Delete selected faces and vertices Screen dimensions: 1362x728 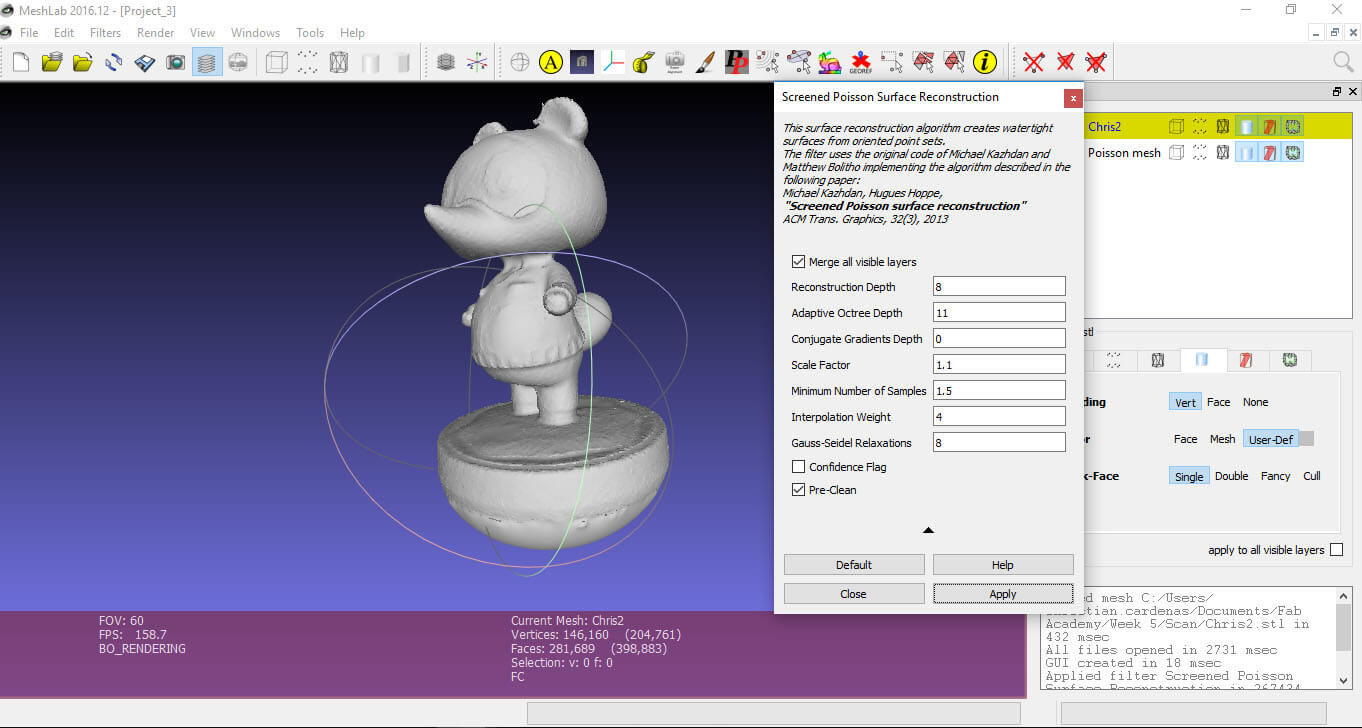(x=1096, y=62)
